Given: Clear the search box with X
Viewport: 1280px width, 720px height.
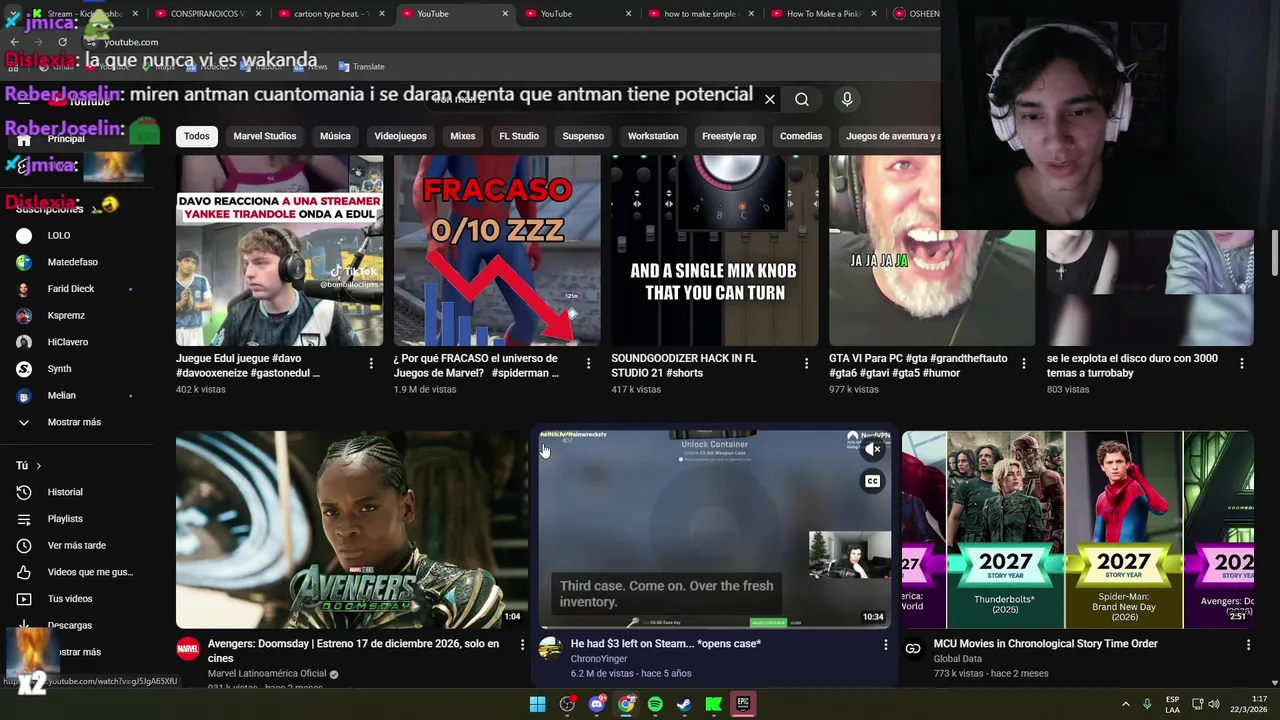Looking at the screenshot, I should pyautogui.click(x=770, y=99).
